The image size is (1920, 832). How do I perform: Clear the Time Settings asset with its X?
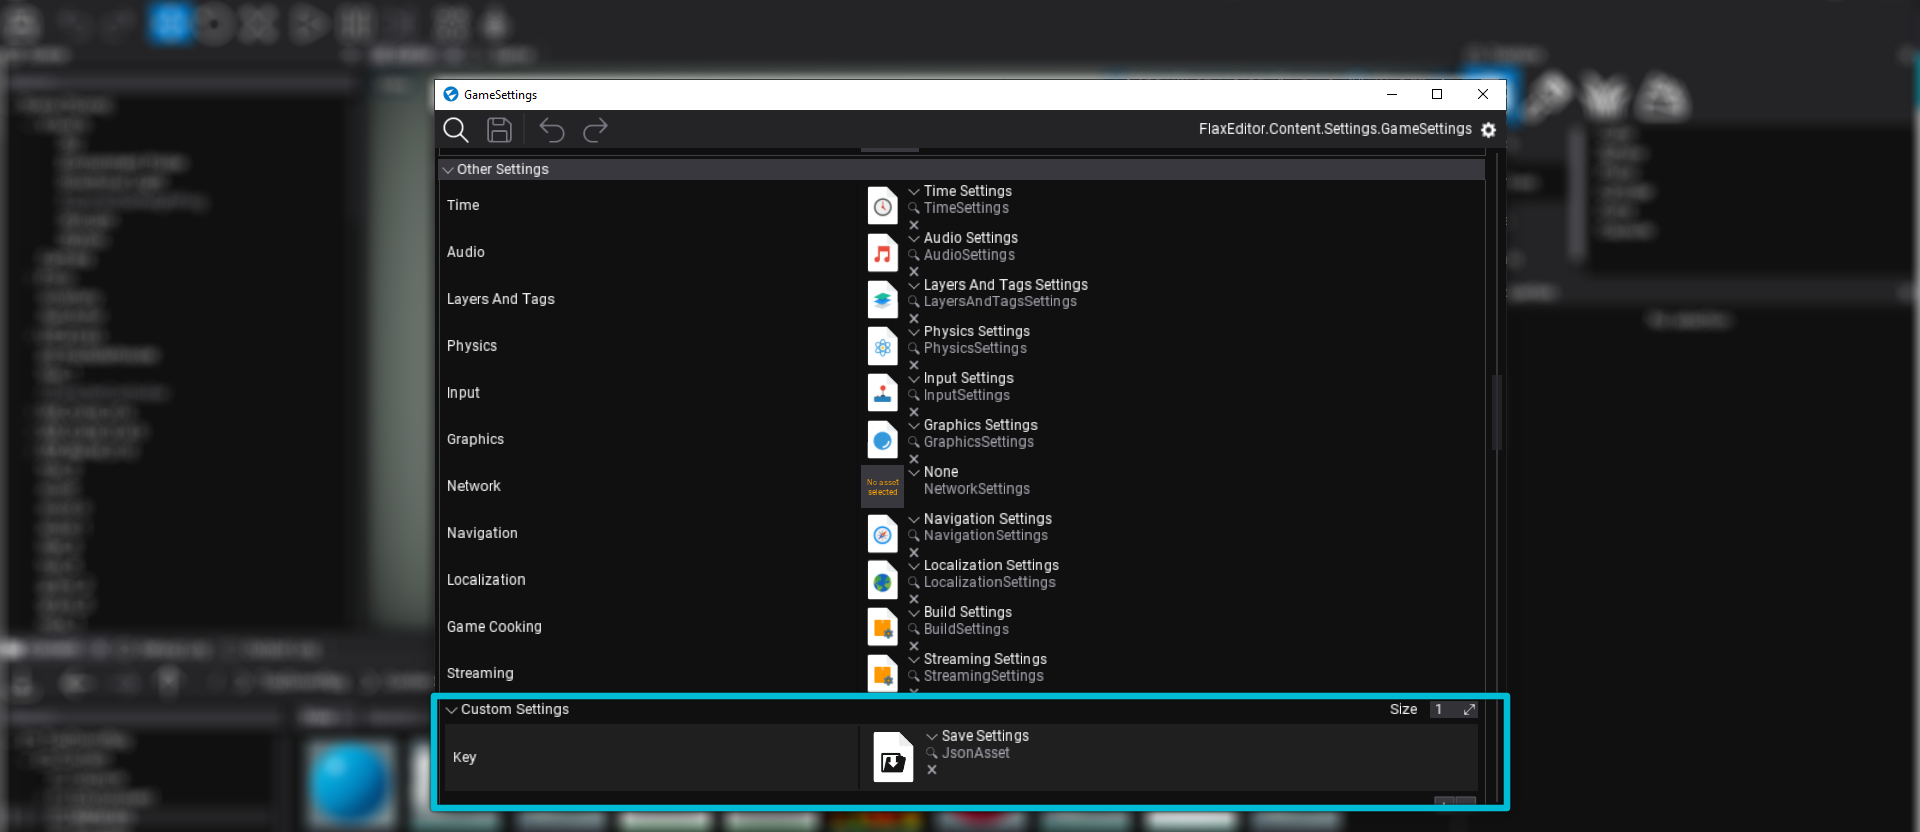tap(914, 225)
